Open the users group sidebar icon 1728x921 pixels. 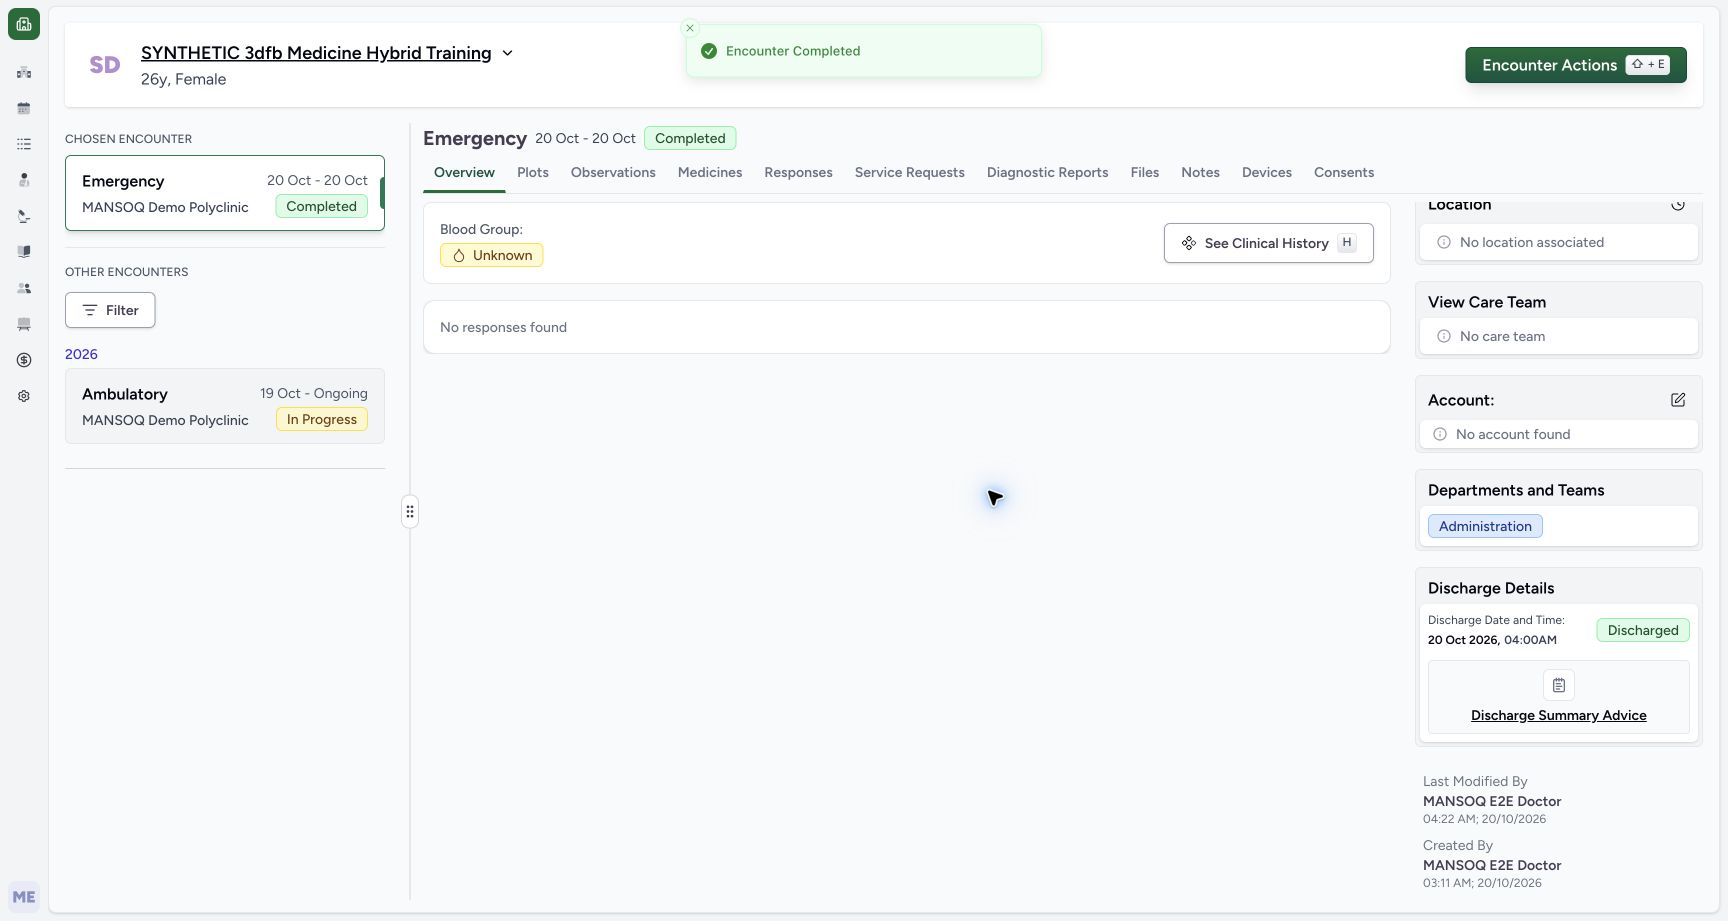[24, 288]
